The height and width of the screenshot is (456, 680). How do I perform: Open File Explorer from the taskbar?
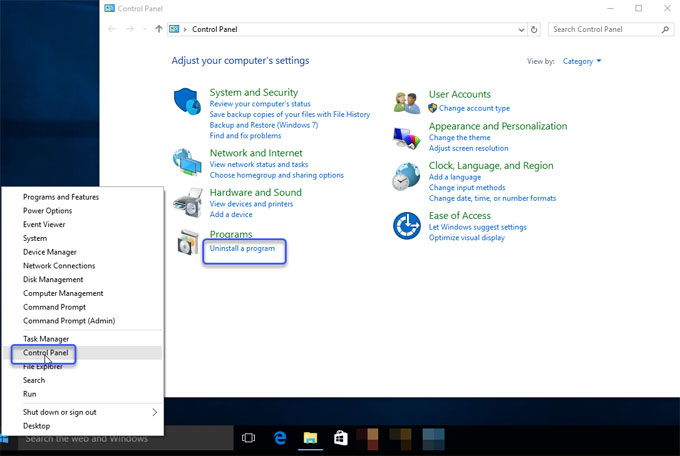[x=310, y=438]
